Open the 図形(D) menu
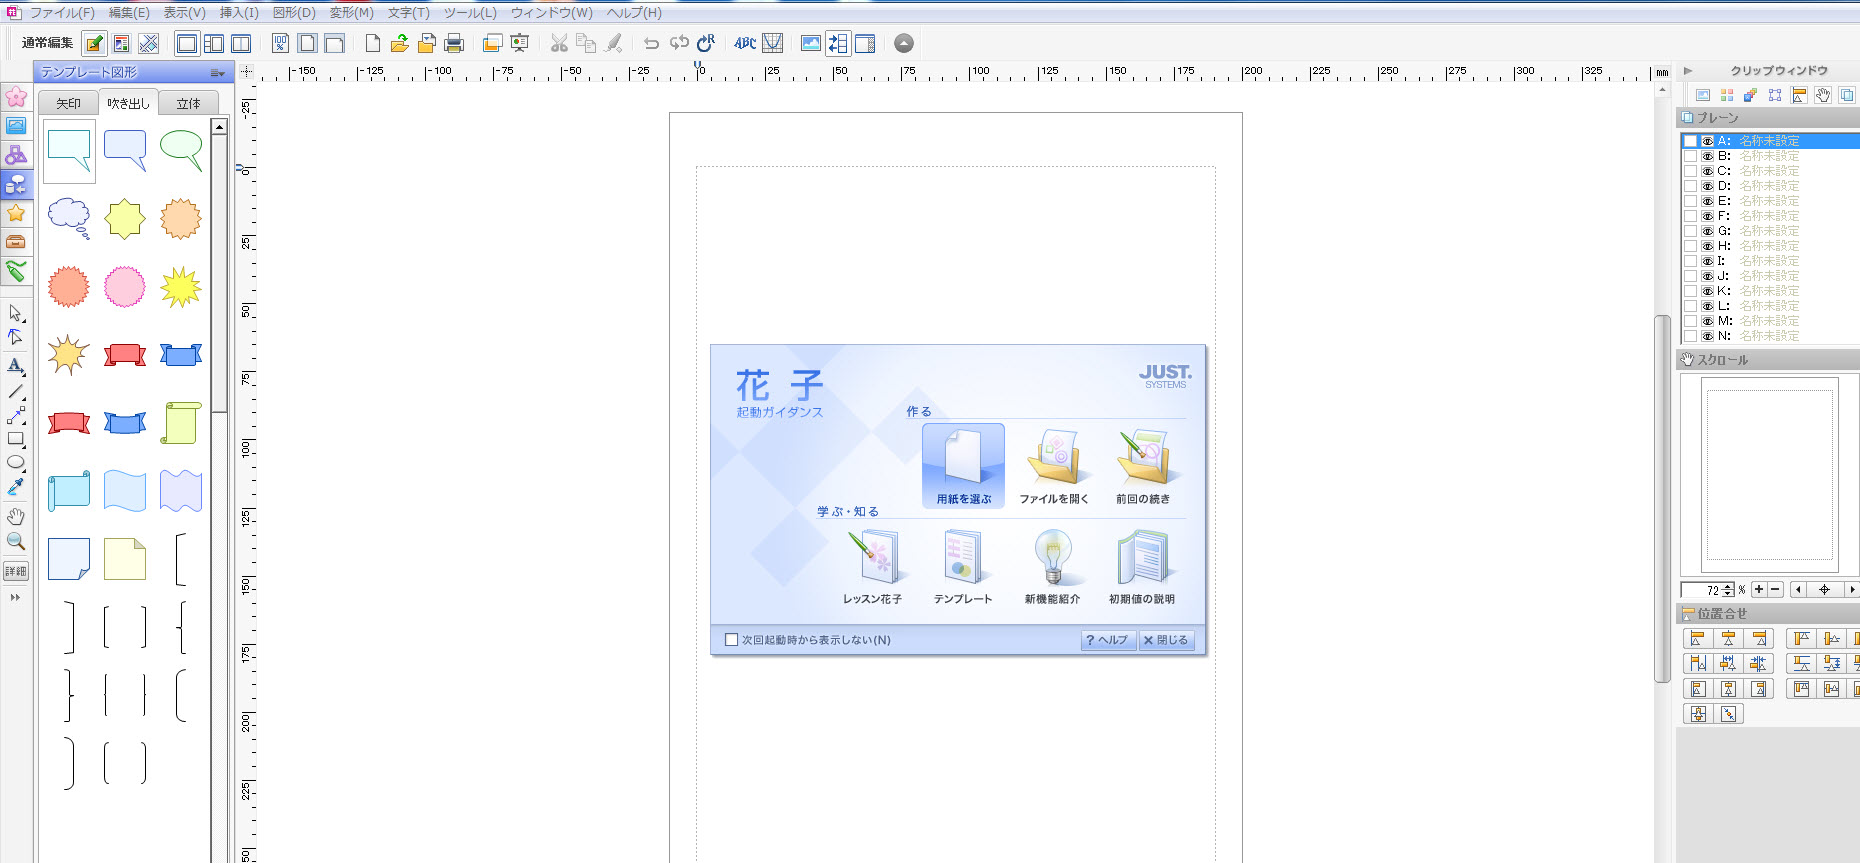1860x863 pixels. pyautogui.click(x=294, y=13)
